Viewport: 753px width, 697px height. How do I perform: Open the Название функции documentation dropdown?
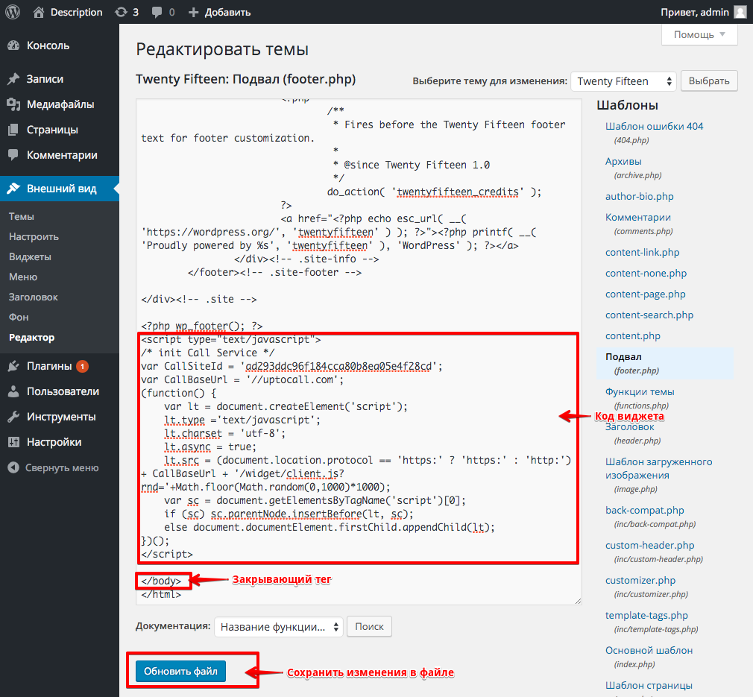click(x=279, y=627)
